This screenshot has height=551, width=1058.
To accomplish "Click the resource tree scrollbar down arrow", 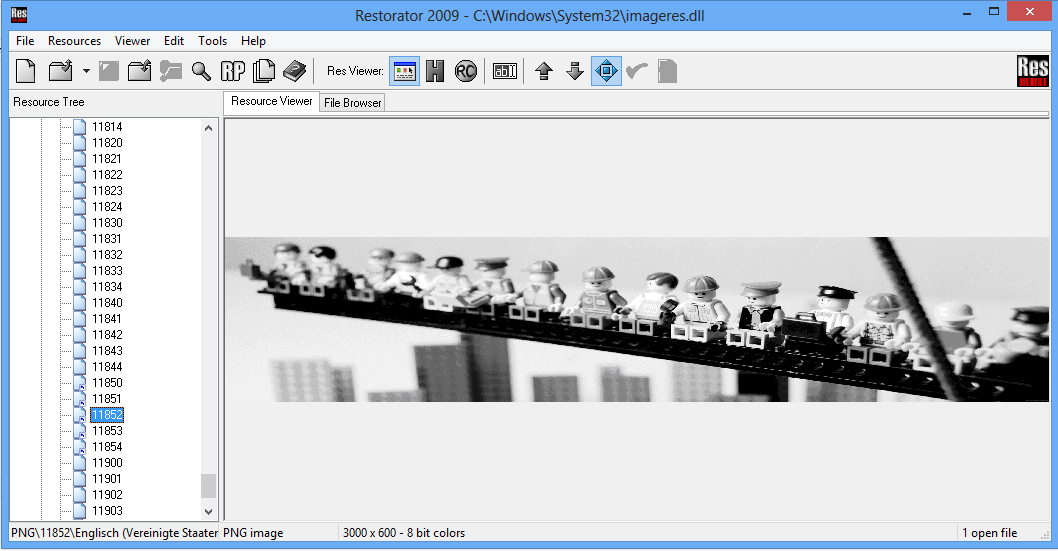I will pos(208,512).
